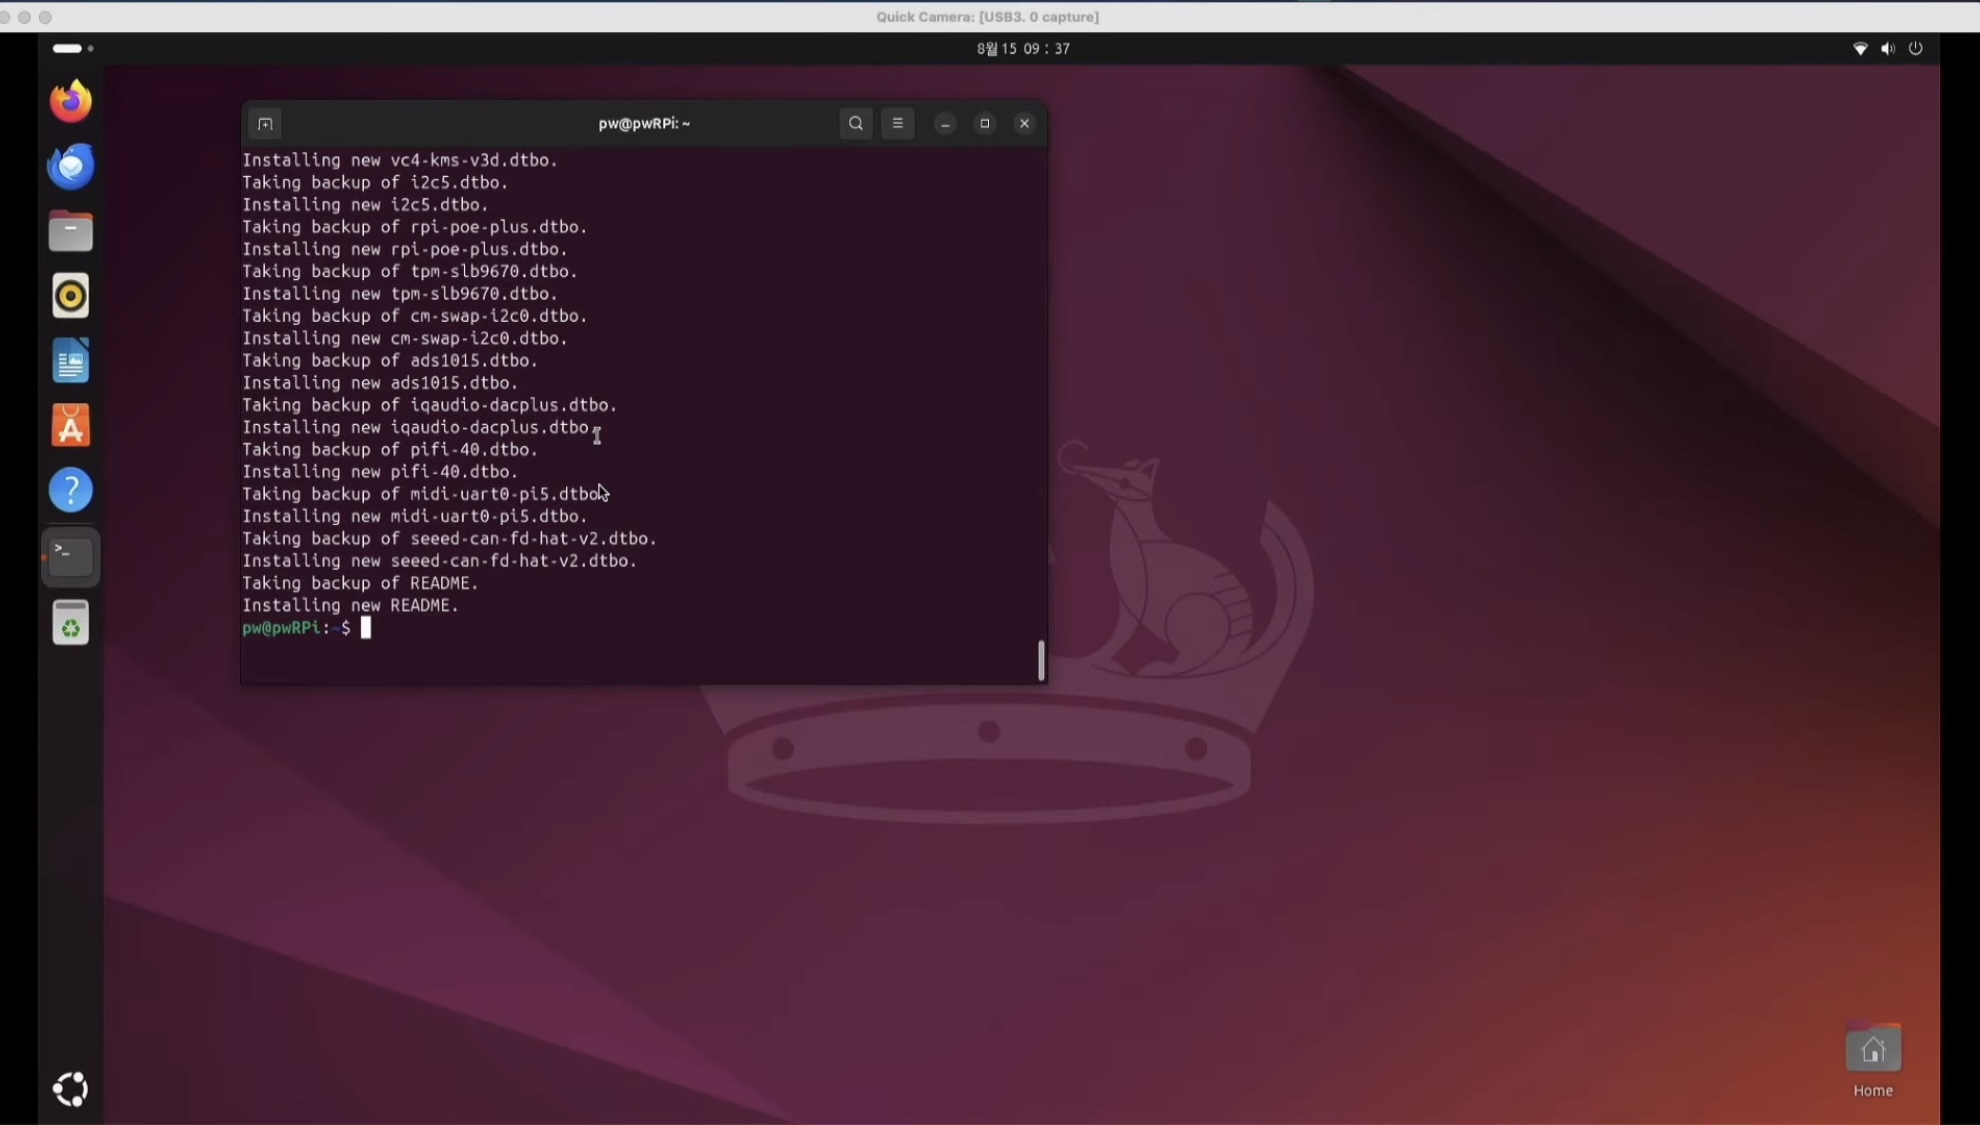The width and height of the screenshot is (1980, 1125).
Task: Launch LibreOffice Writer from dock
Action: pos(71,361)
